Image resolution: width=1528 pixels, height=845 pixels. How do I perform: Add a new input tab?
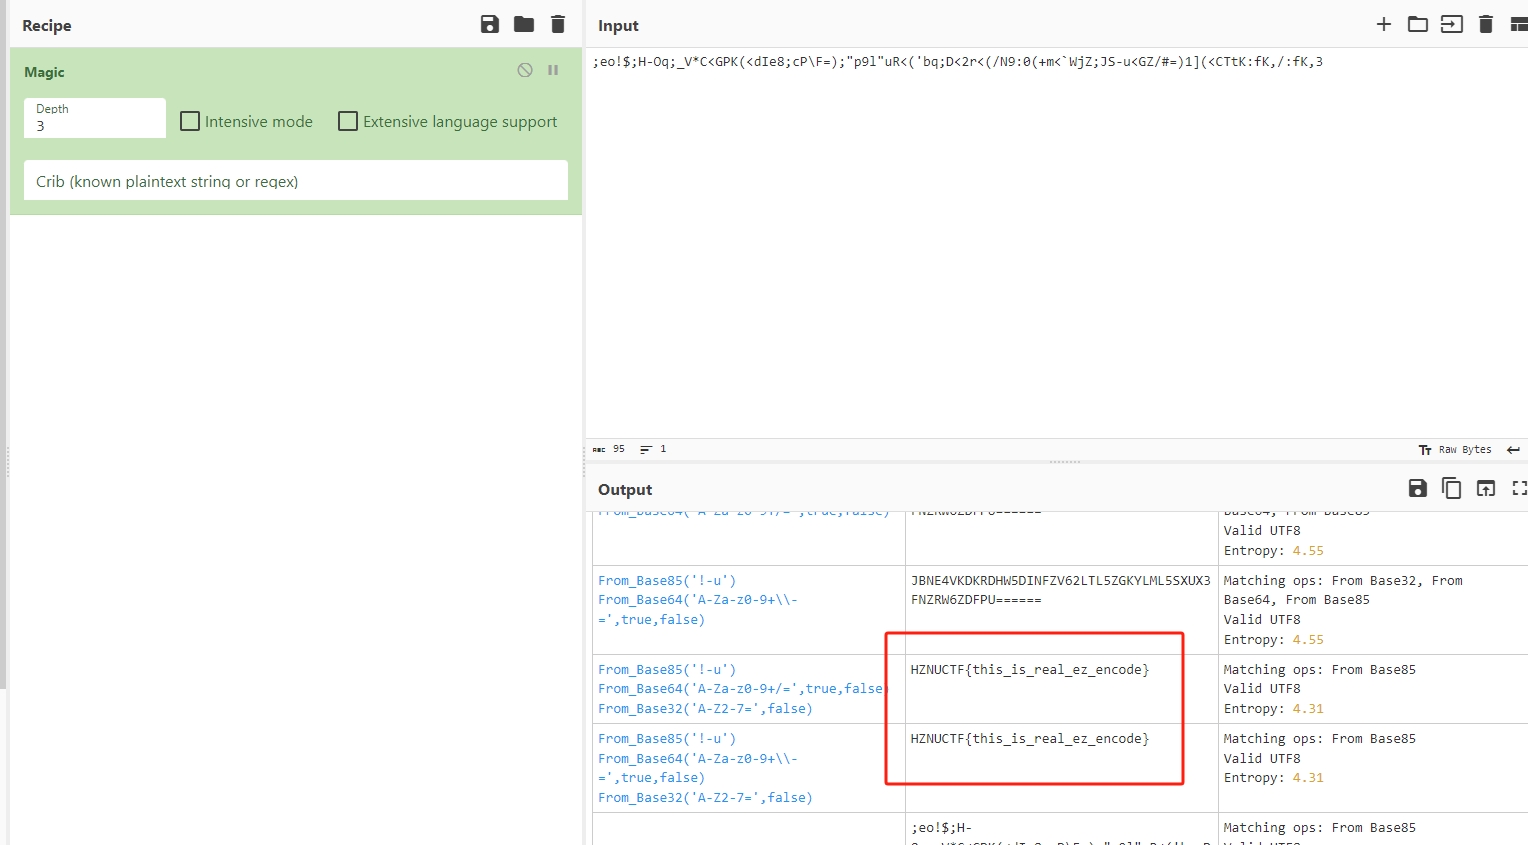(x=1384, y=25)
